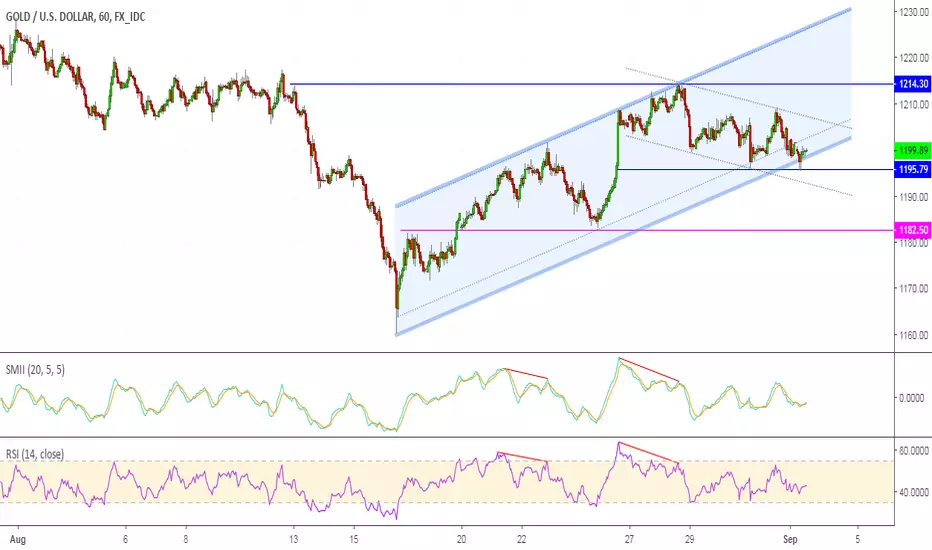The width and height of the screenshot is (932, 550).
Task: Select the blue horizontal line at 1214.30
Action: (592, 84)
